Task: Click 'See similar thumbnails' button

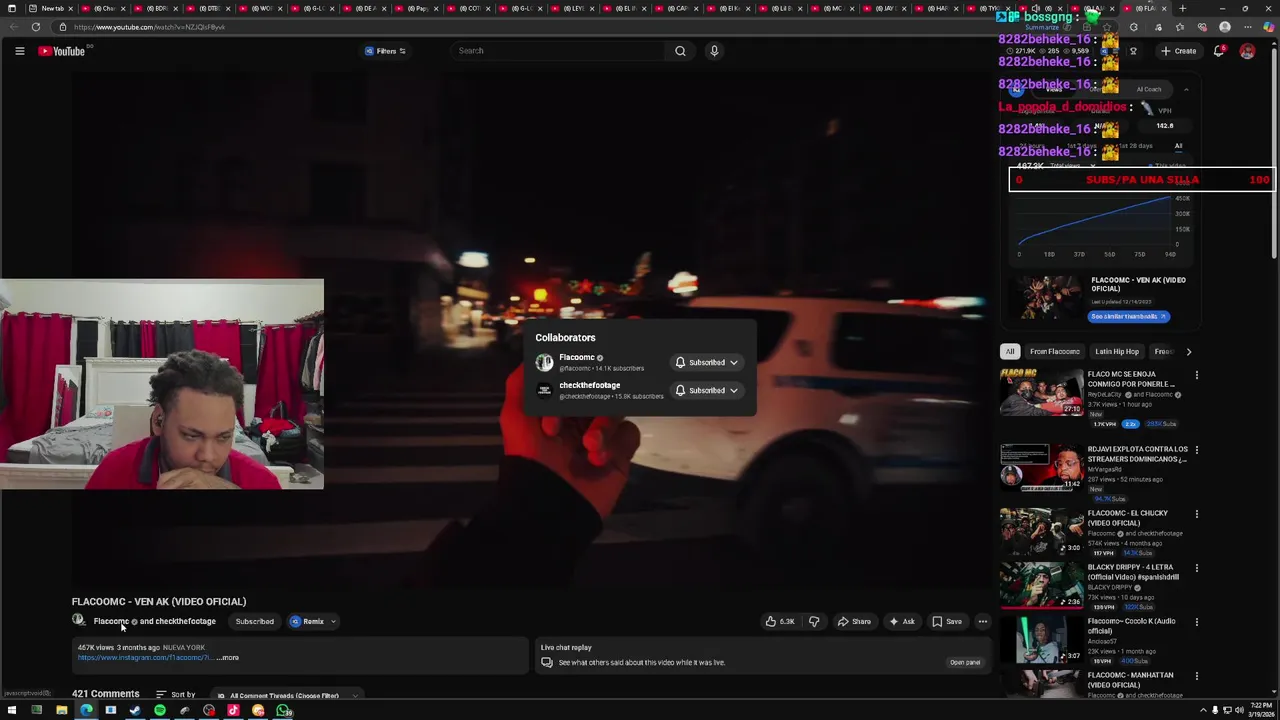Action: click(1129, 316)
